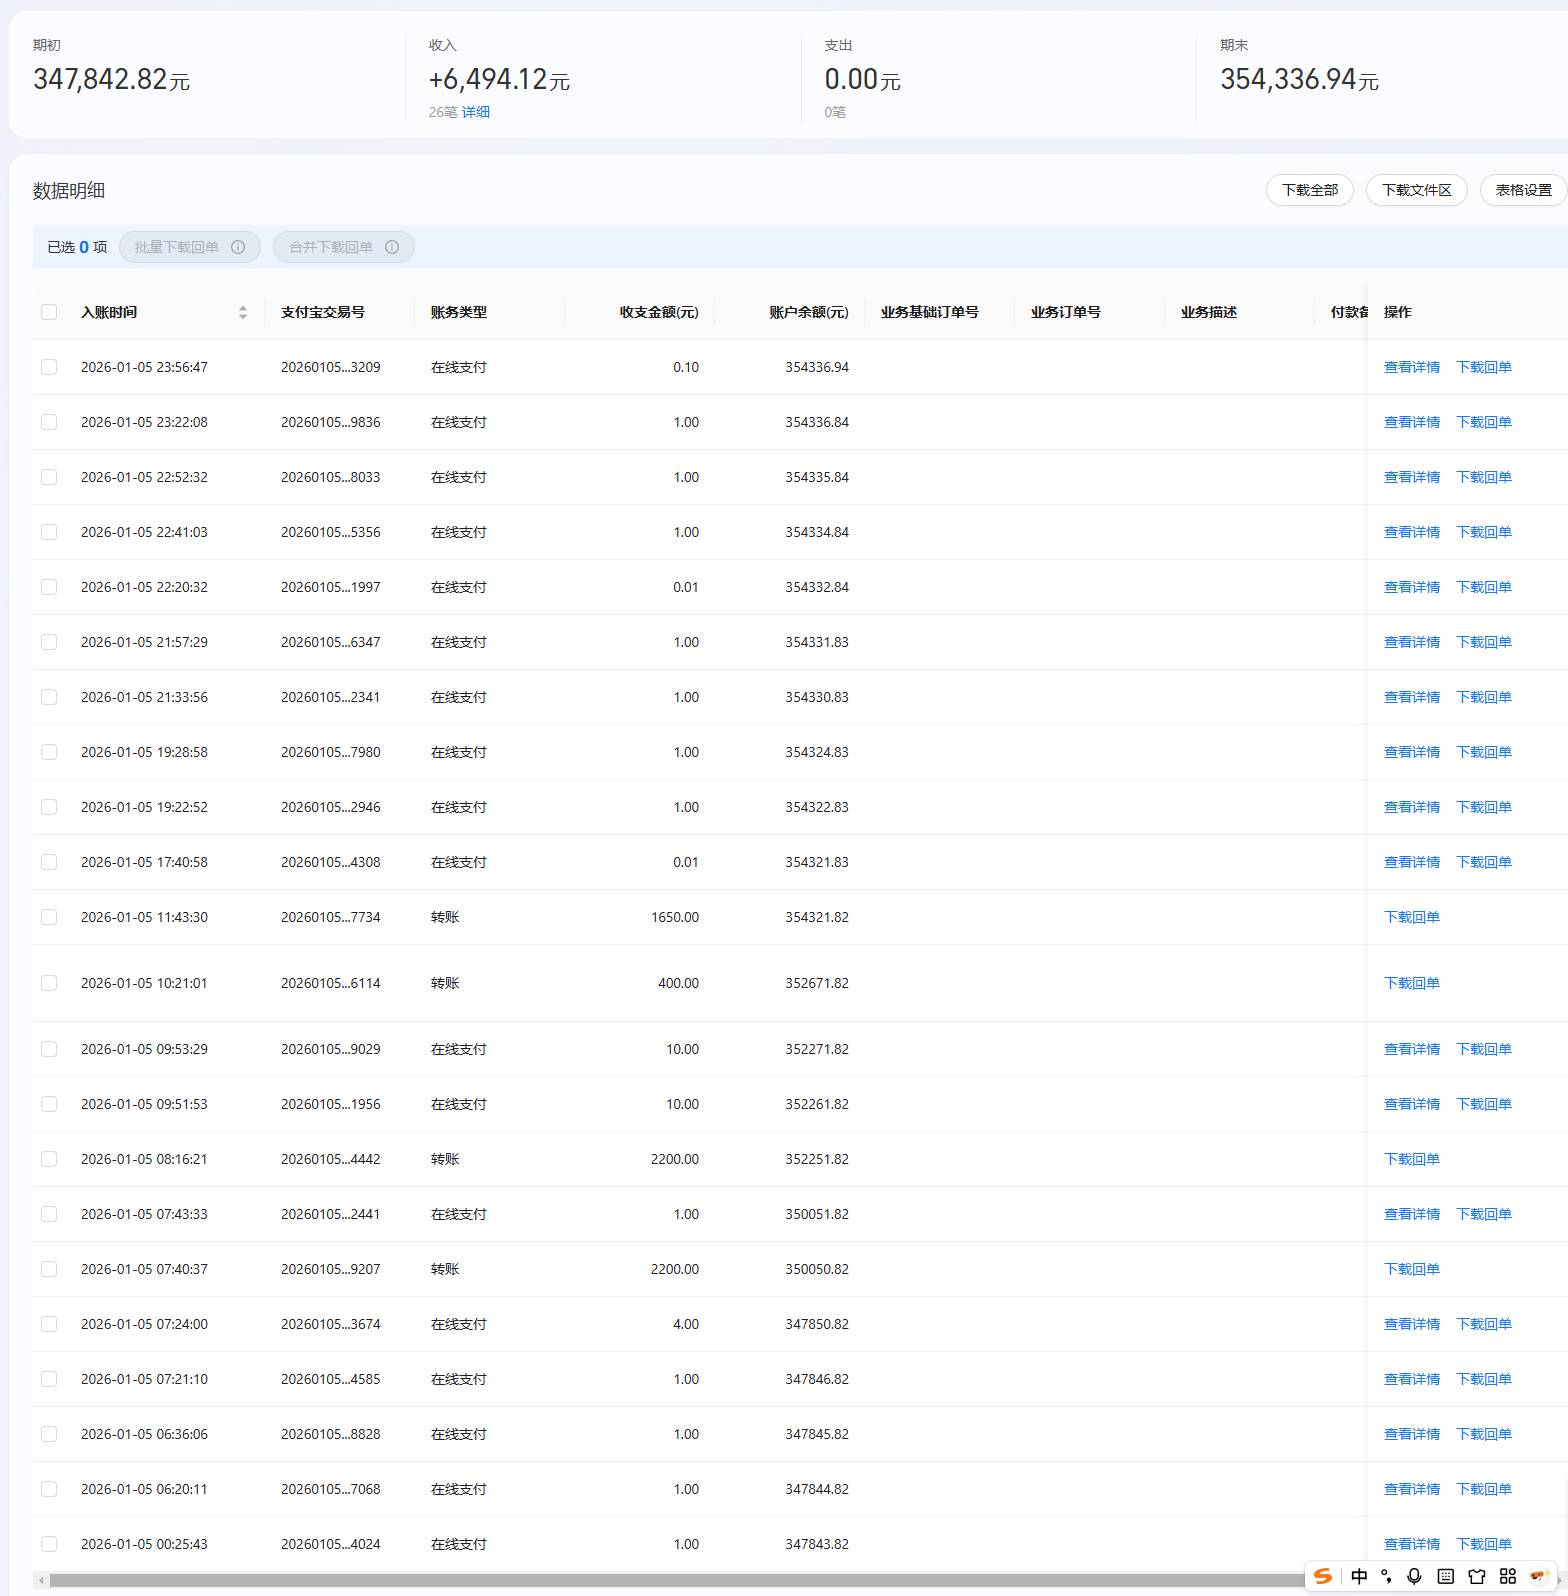The width and height of the screenshot is (1568, 1596).
Task: Check the select-all checkbox in the table header
Action: [x=49, y=312]
